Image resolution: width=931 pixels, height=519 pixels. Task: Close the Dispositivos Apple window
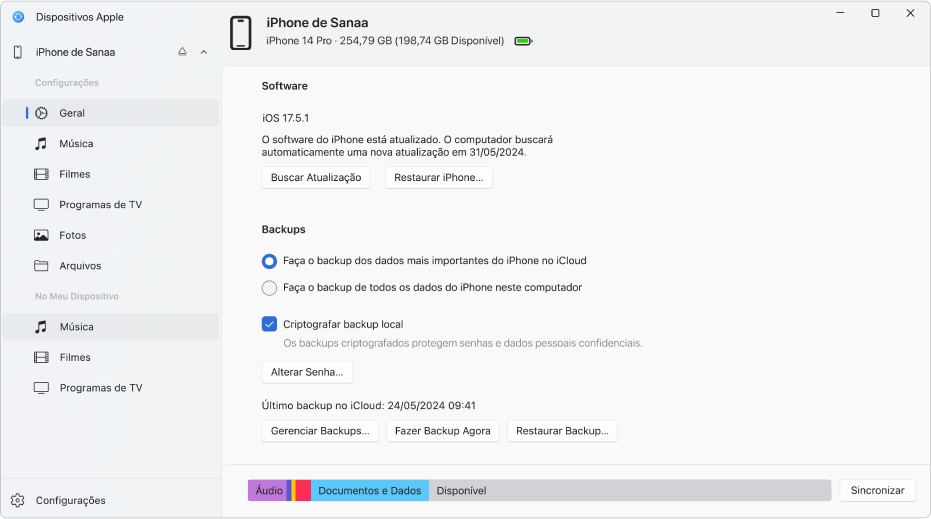(x=910, y=13)
